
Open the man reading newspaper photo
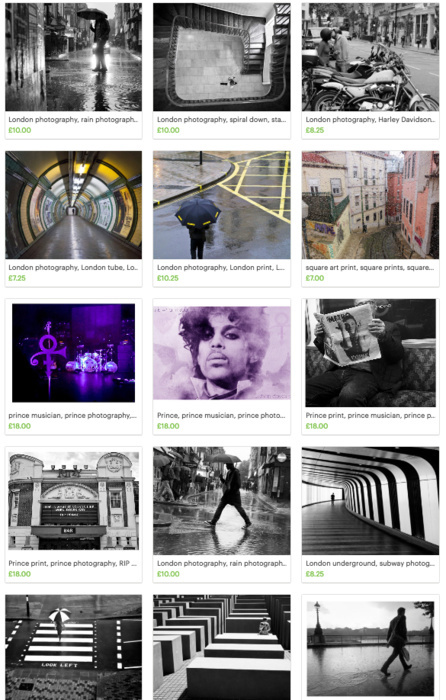[370, 353]
